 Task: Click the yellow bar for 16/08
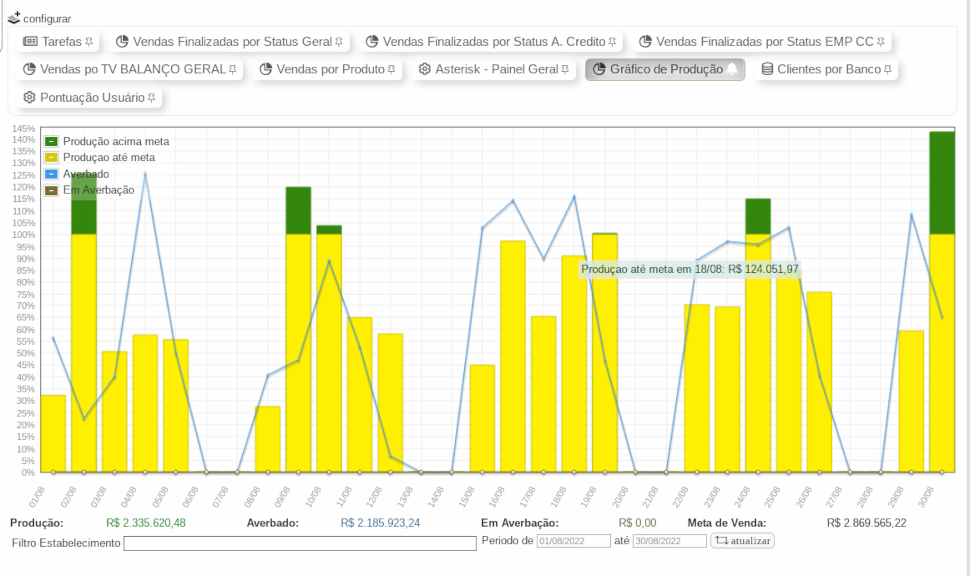[513, 356]
